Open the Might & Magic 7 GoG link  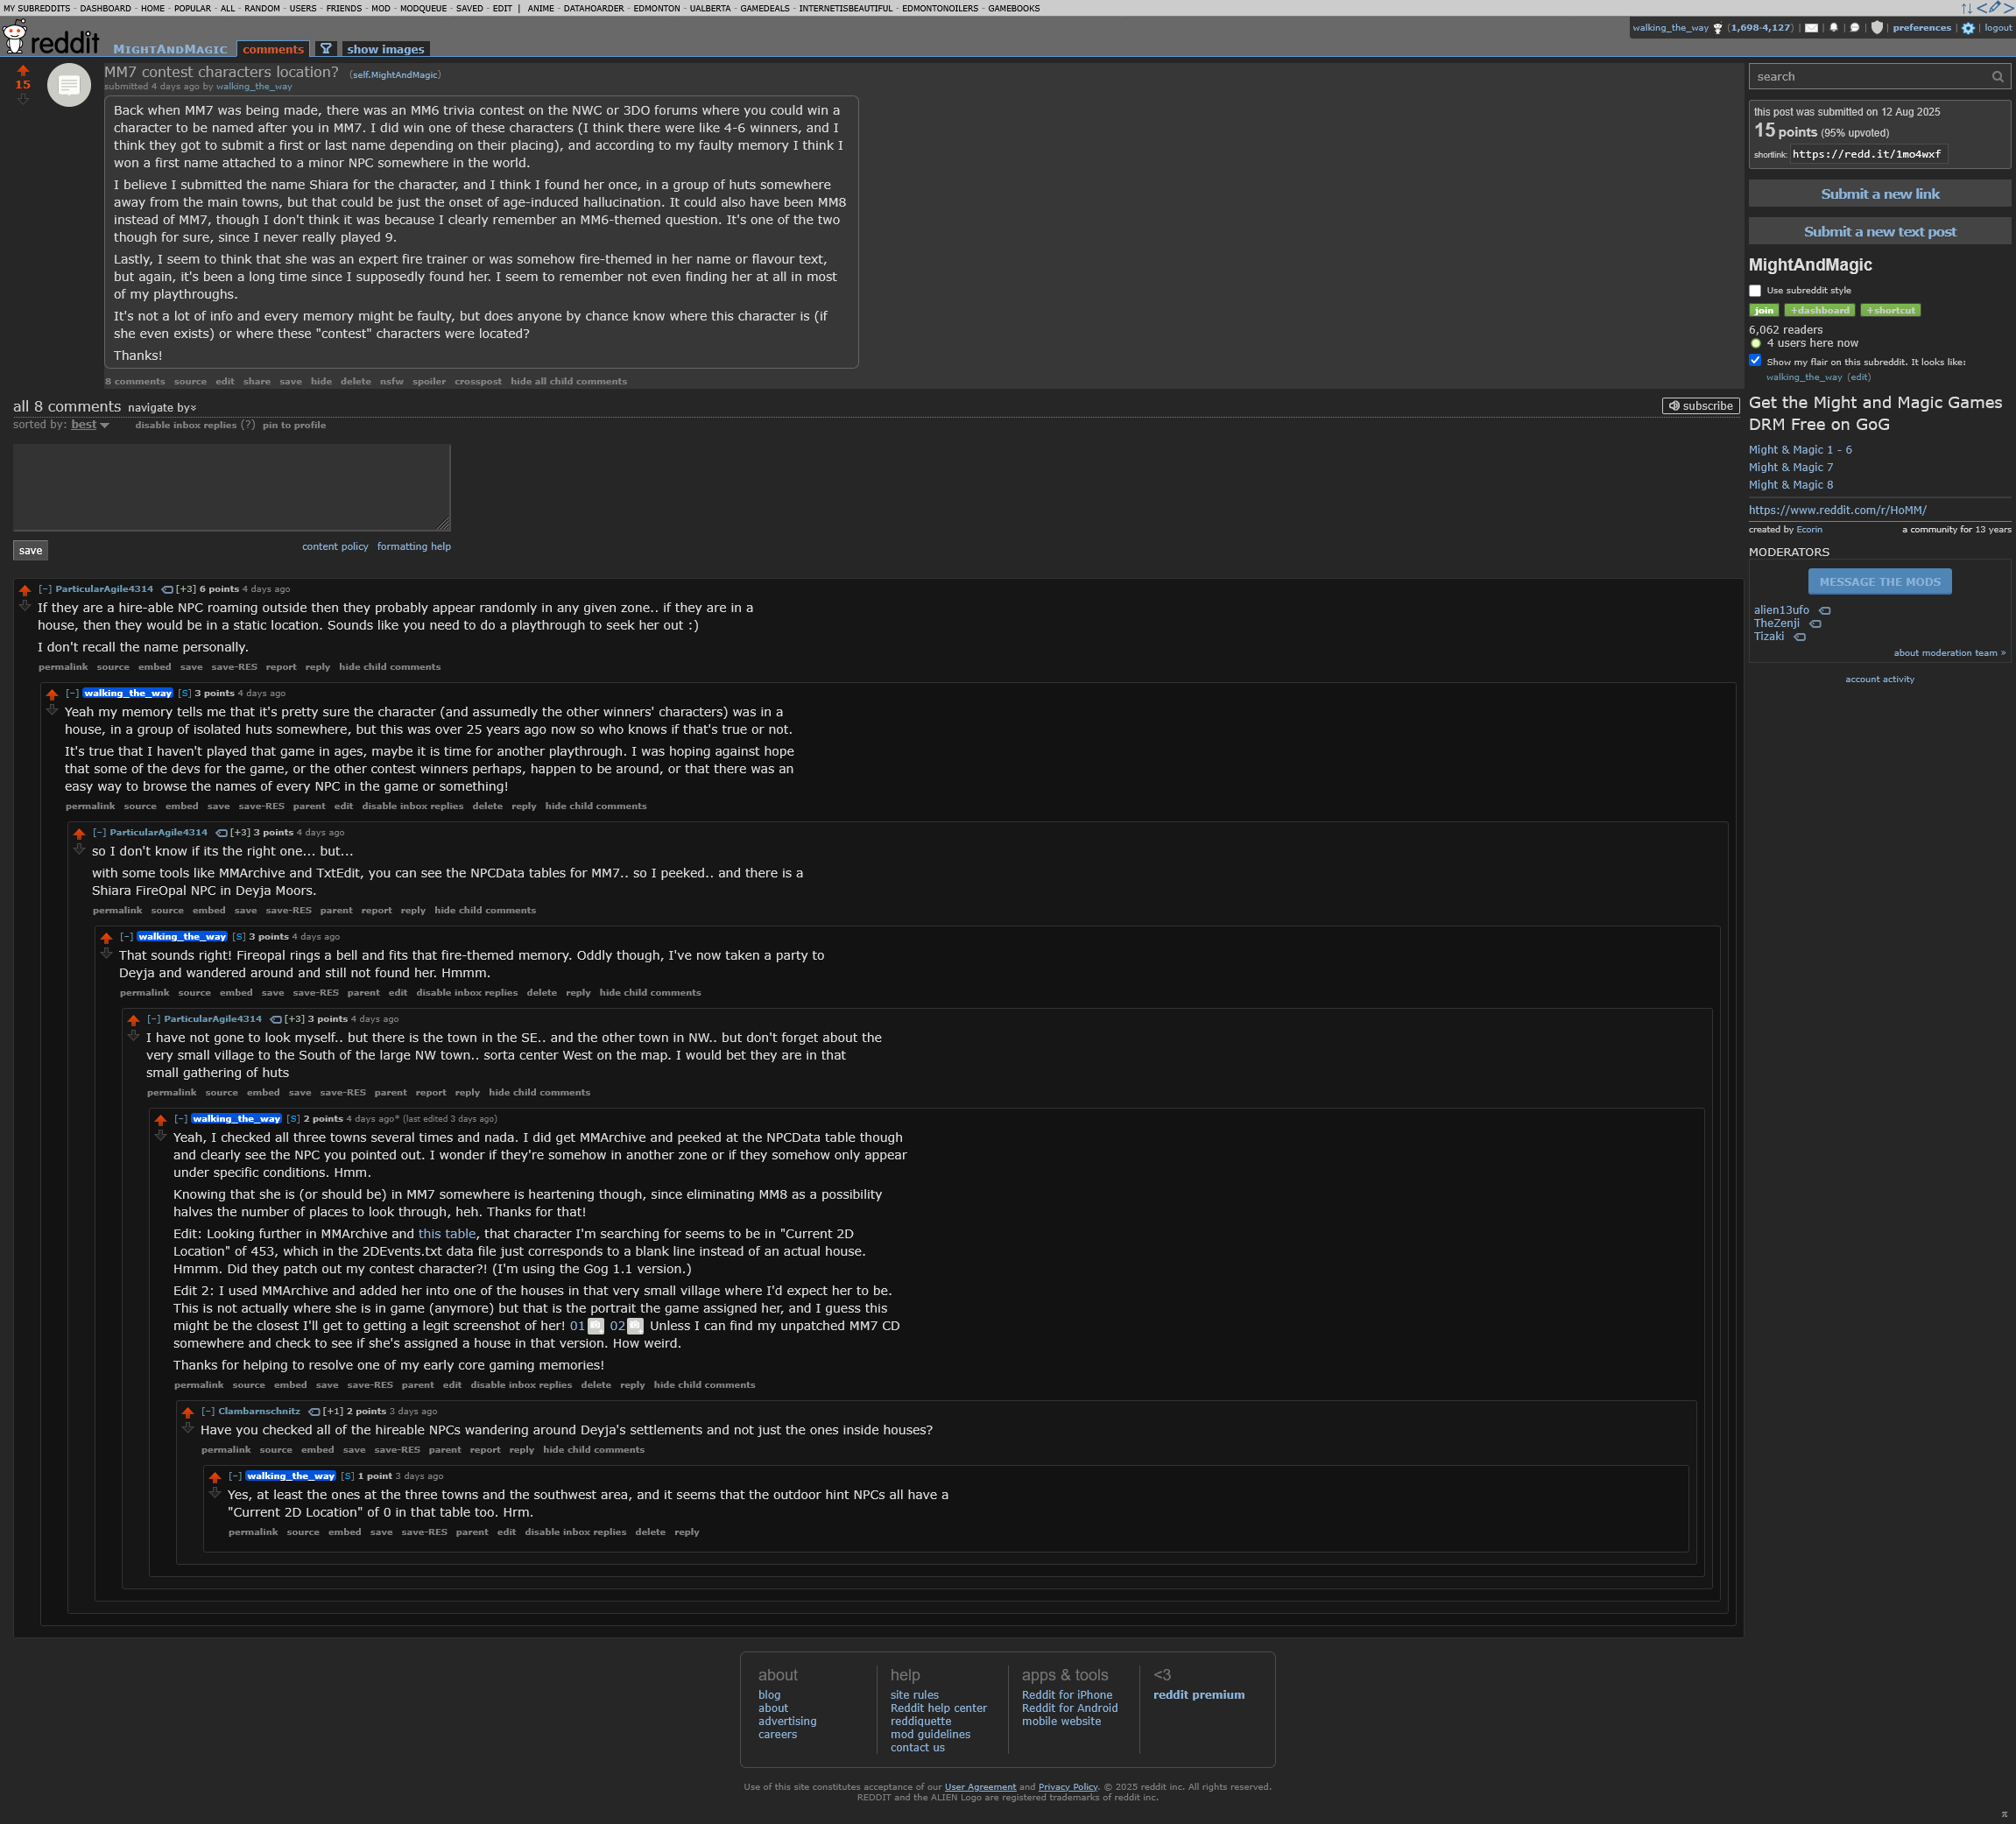tap(1790, 467)
